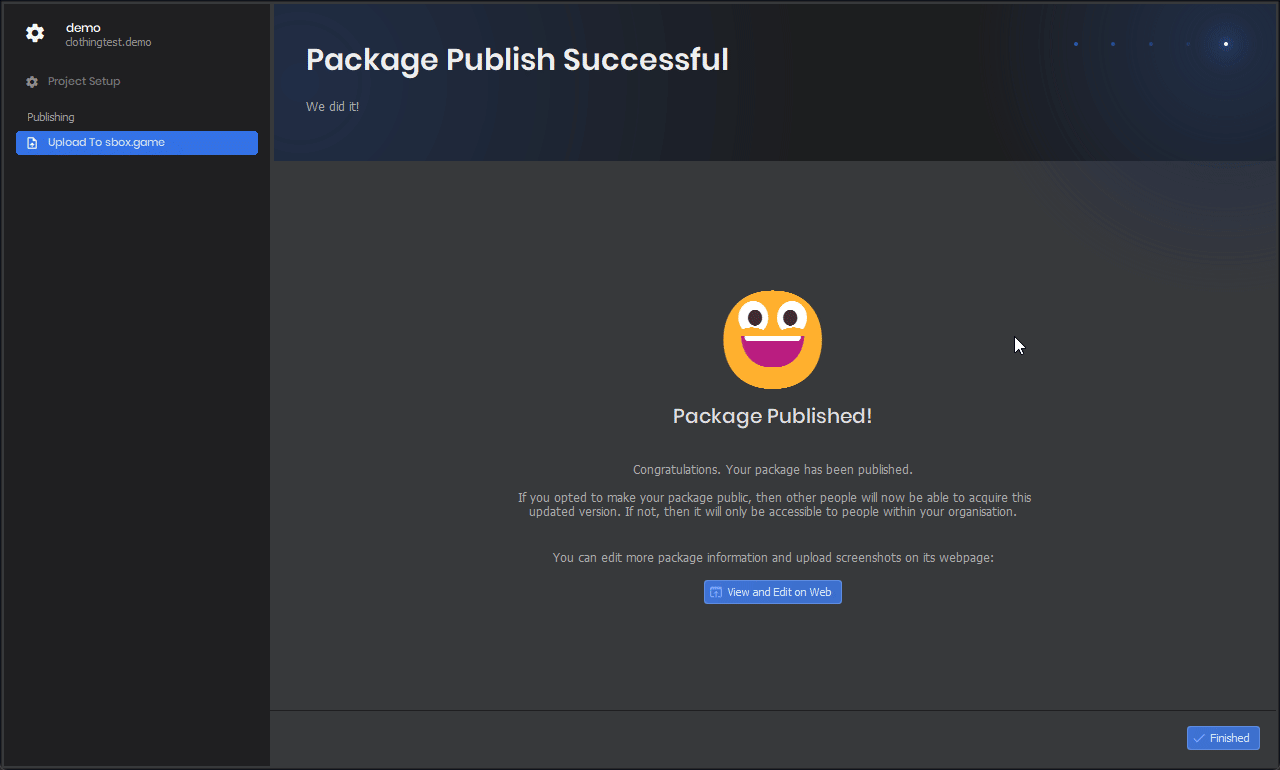Image resolution: width=1280 pixels, height=770 pixels.
Task: Select Upload To sbox.game in sidebar
Action: [x=106, y=143]
